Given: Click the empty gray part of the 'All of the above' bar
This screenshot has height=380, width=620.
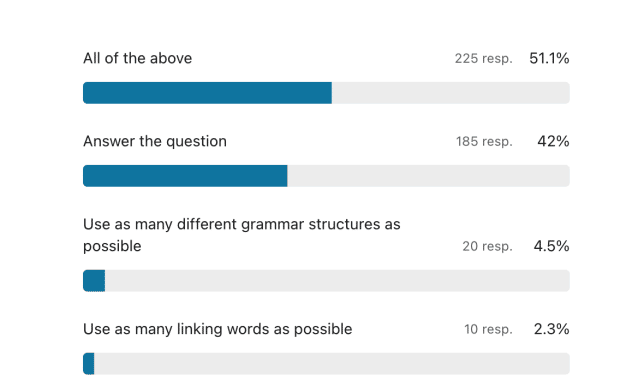Looking at the screenshot, I should click(x=451, y=93).
